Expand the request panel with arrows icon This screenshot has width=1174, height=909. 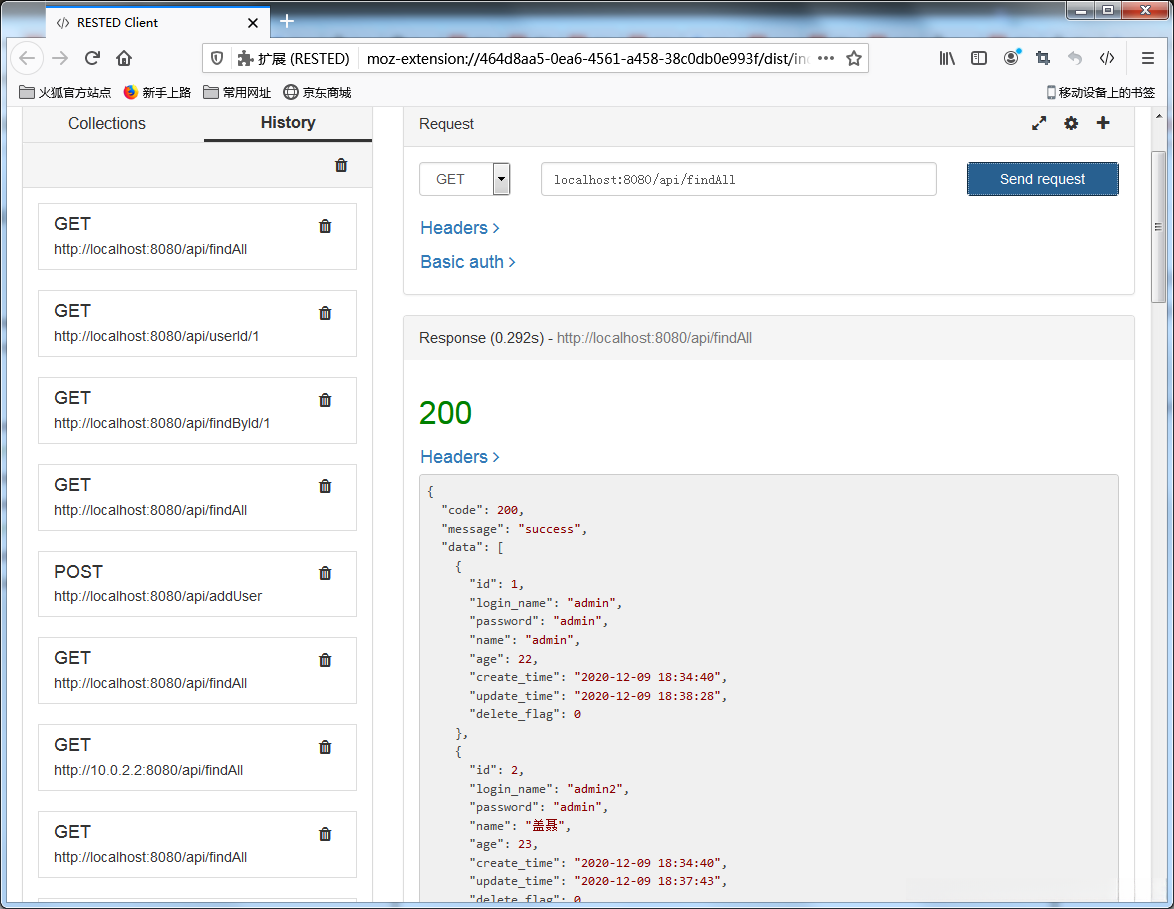[1039, 124]
